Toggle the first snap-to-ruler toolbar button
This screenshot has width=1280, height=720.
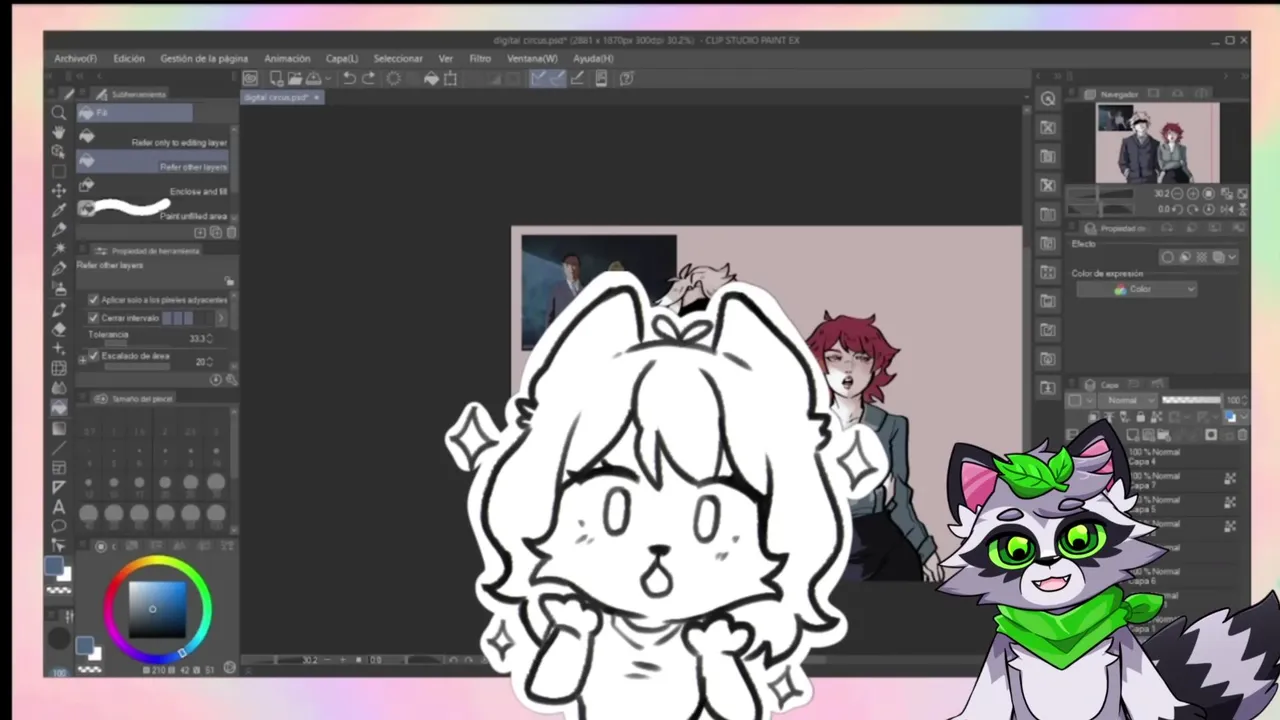click(x=538, y=78)
